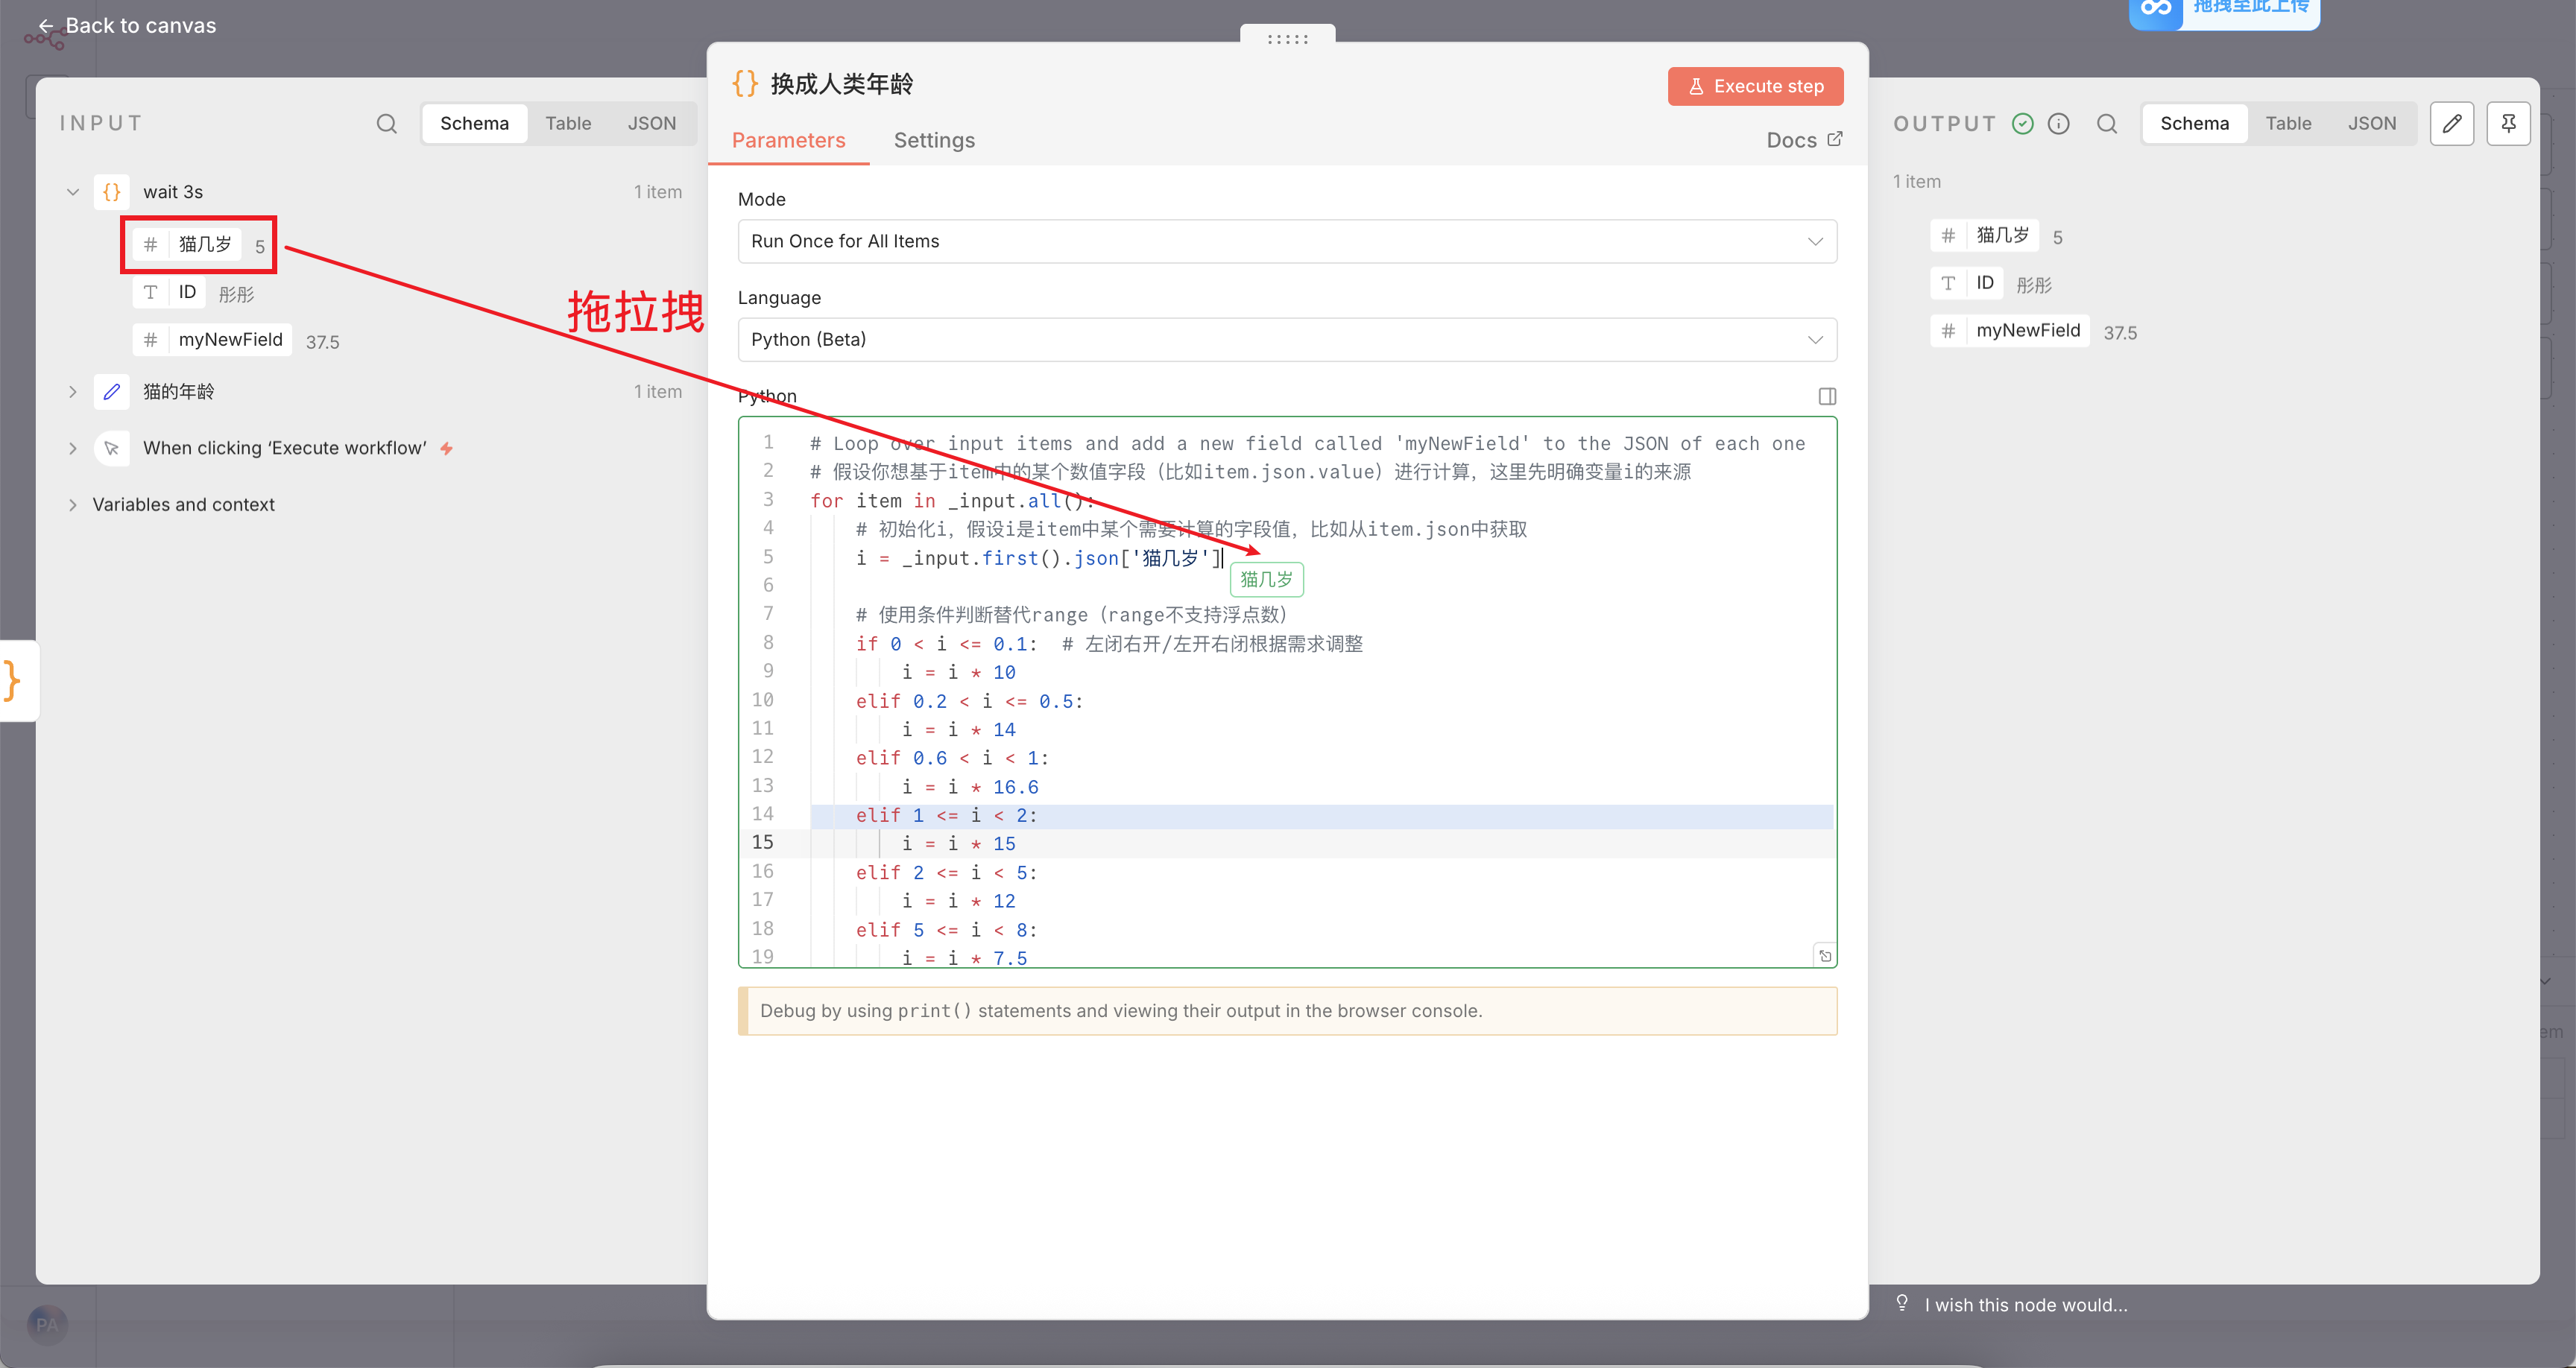Viewport: 2576px width, 1368px height.
Task: Click the input panel search icon
Action: coord(386,123)
